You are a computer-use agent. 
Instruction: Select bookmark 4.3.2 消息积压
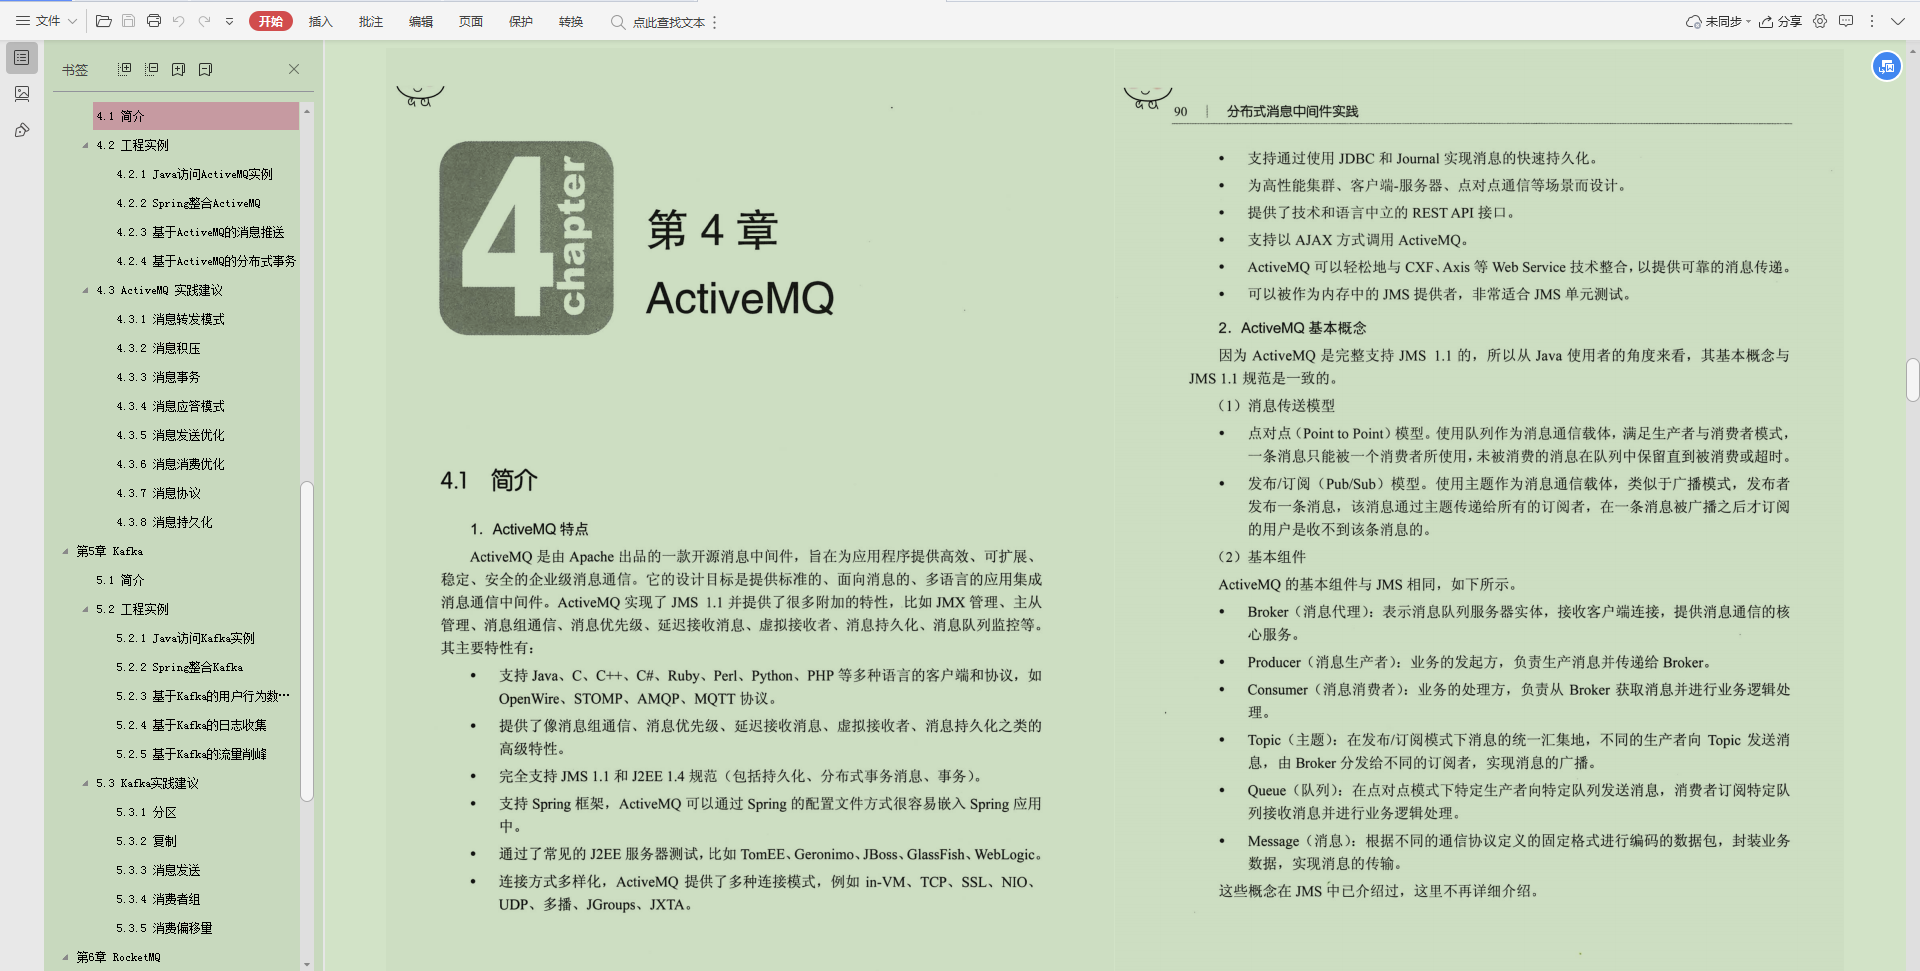pyautogui.click(x=158, y=348)
